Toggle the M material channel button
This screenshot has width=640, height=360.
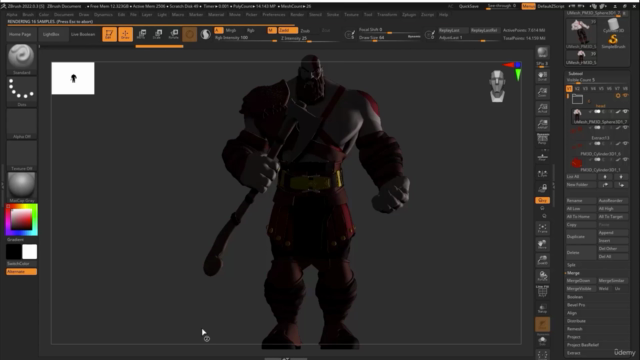[x=271, y=30]
